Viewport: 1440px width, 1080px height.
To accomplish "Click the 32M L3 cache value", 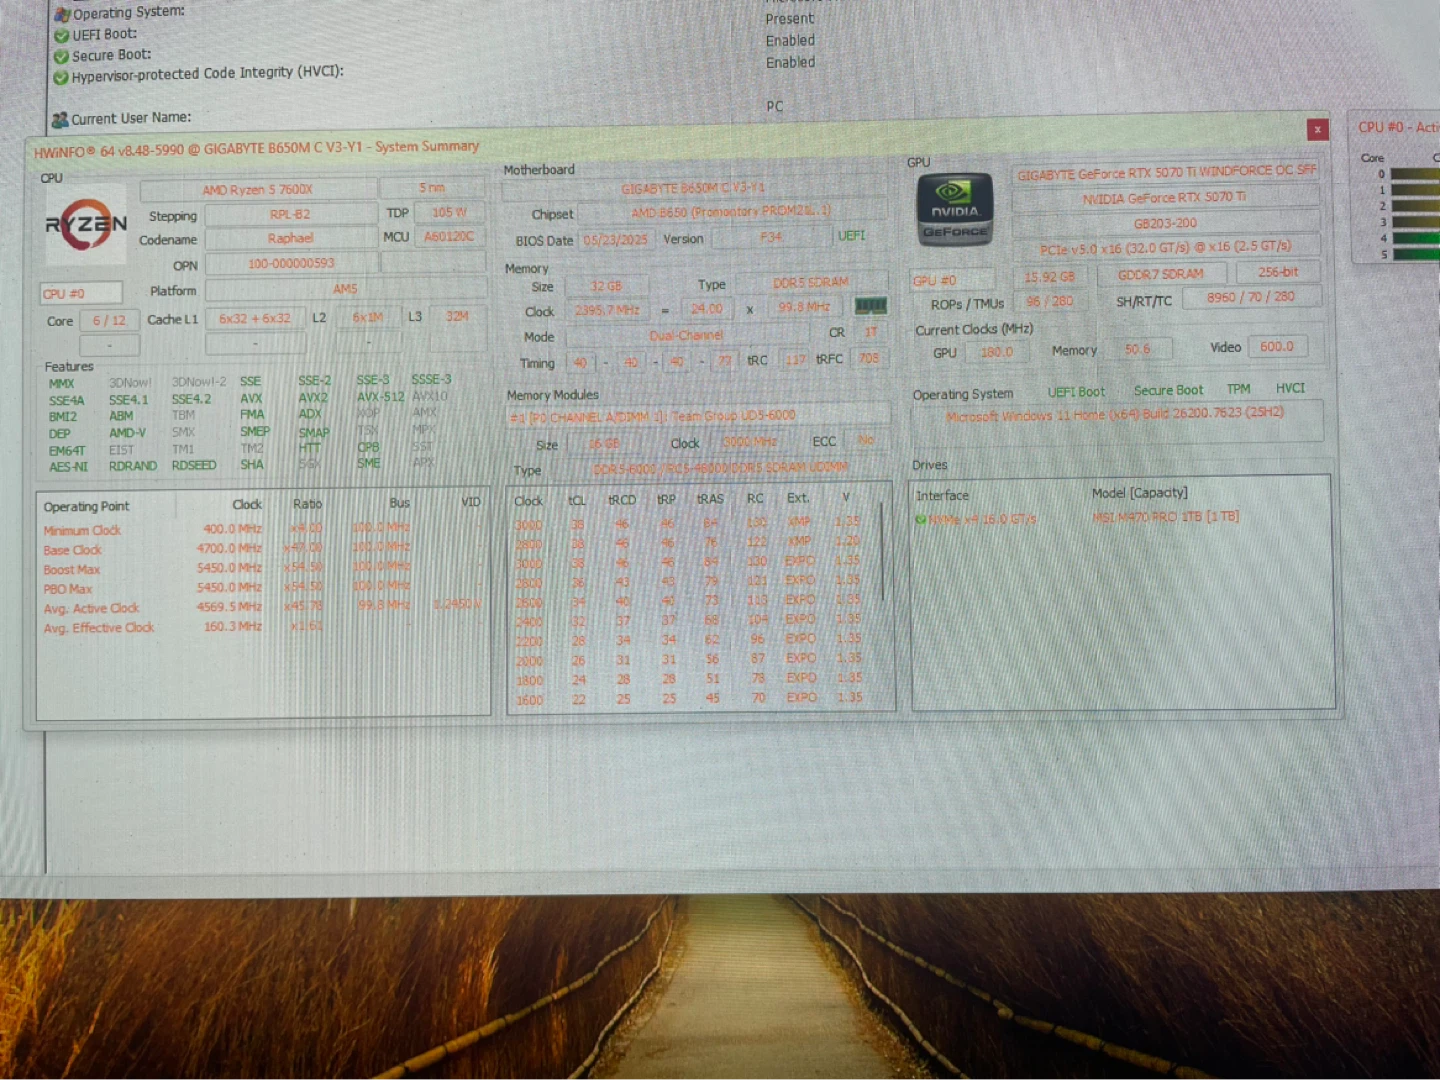I will click(457, 317).
